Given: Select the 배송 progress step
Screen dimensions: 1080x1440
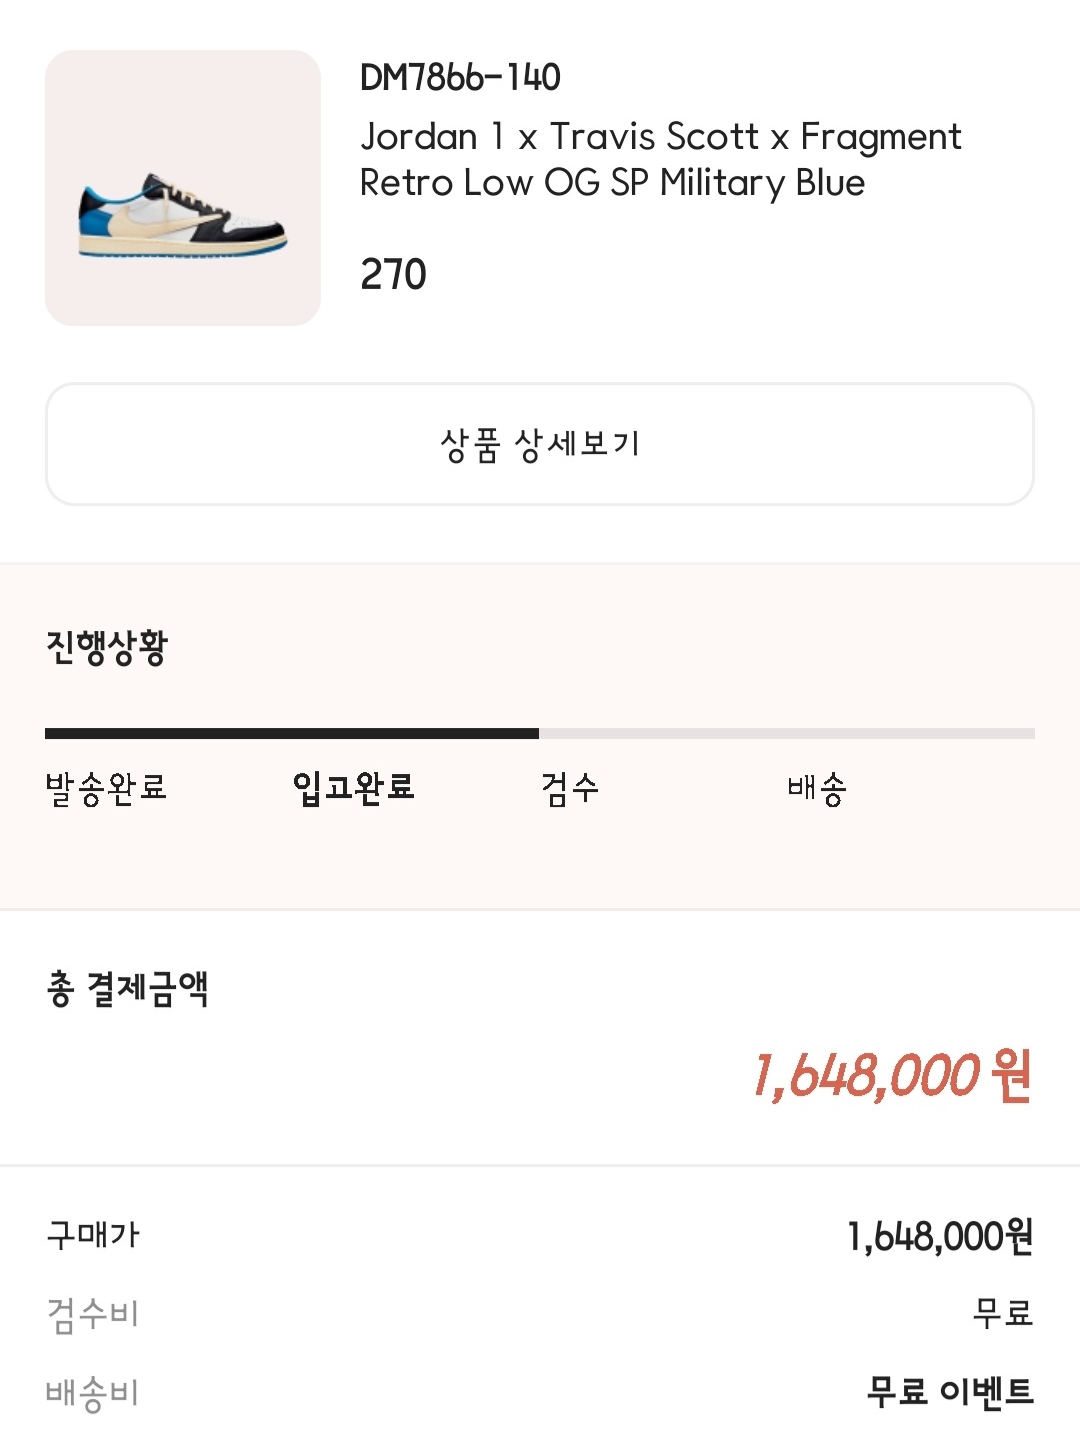Looking at the screenshot, I should tap(817, 788).
